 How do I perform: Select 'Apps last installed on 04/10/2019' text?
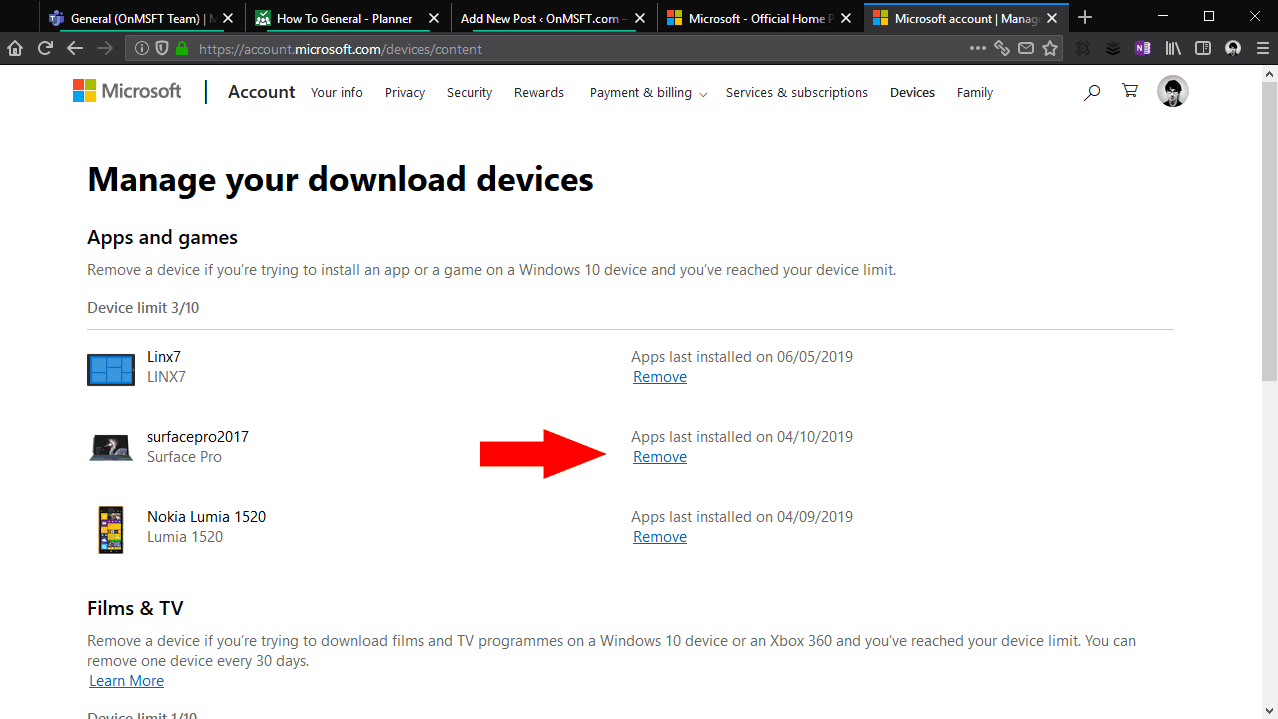[742, 437]
